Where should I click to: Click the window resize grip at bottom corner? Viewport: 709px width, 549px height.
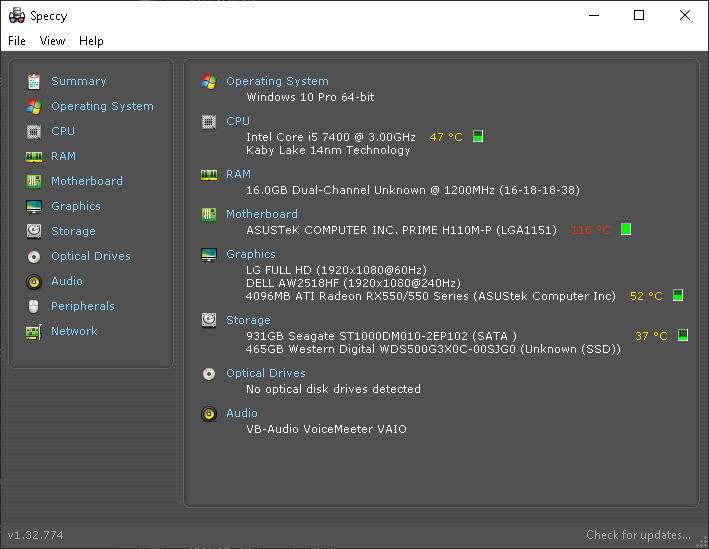point(703,543)
